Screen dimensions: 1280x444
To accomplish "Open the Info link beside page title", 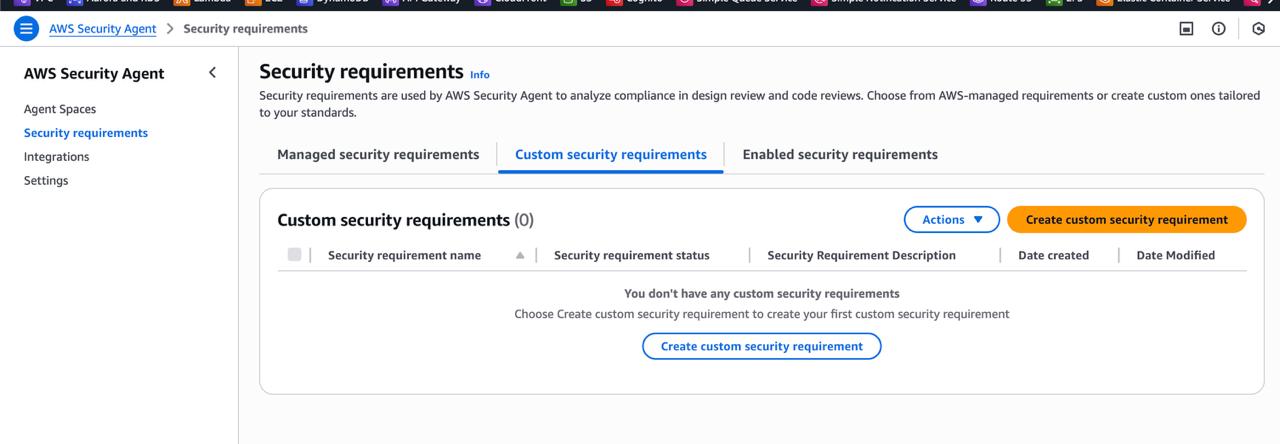I will click(480, 75).
